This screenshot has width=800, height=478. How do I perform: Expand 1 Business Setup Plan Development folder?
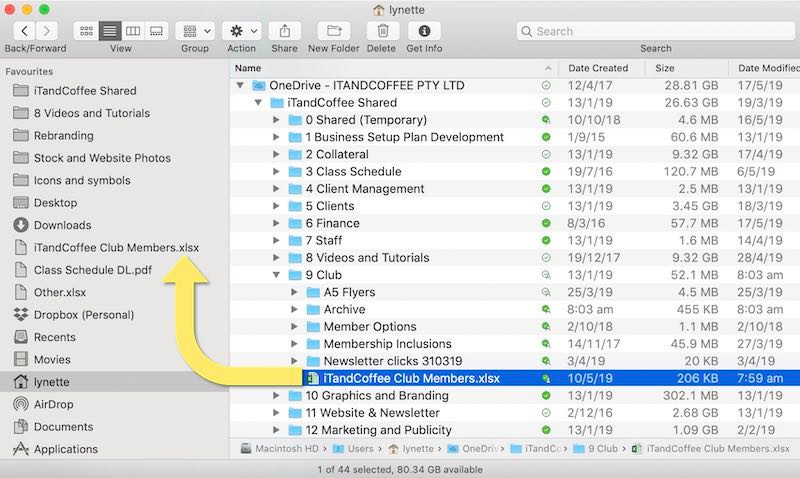tap(276, 137)
